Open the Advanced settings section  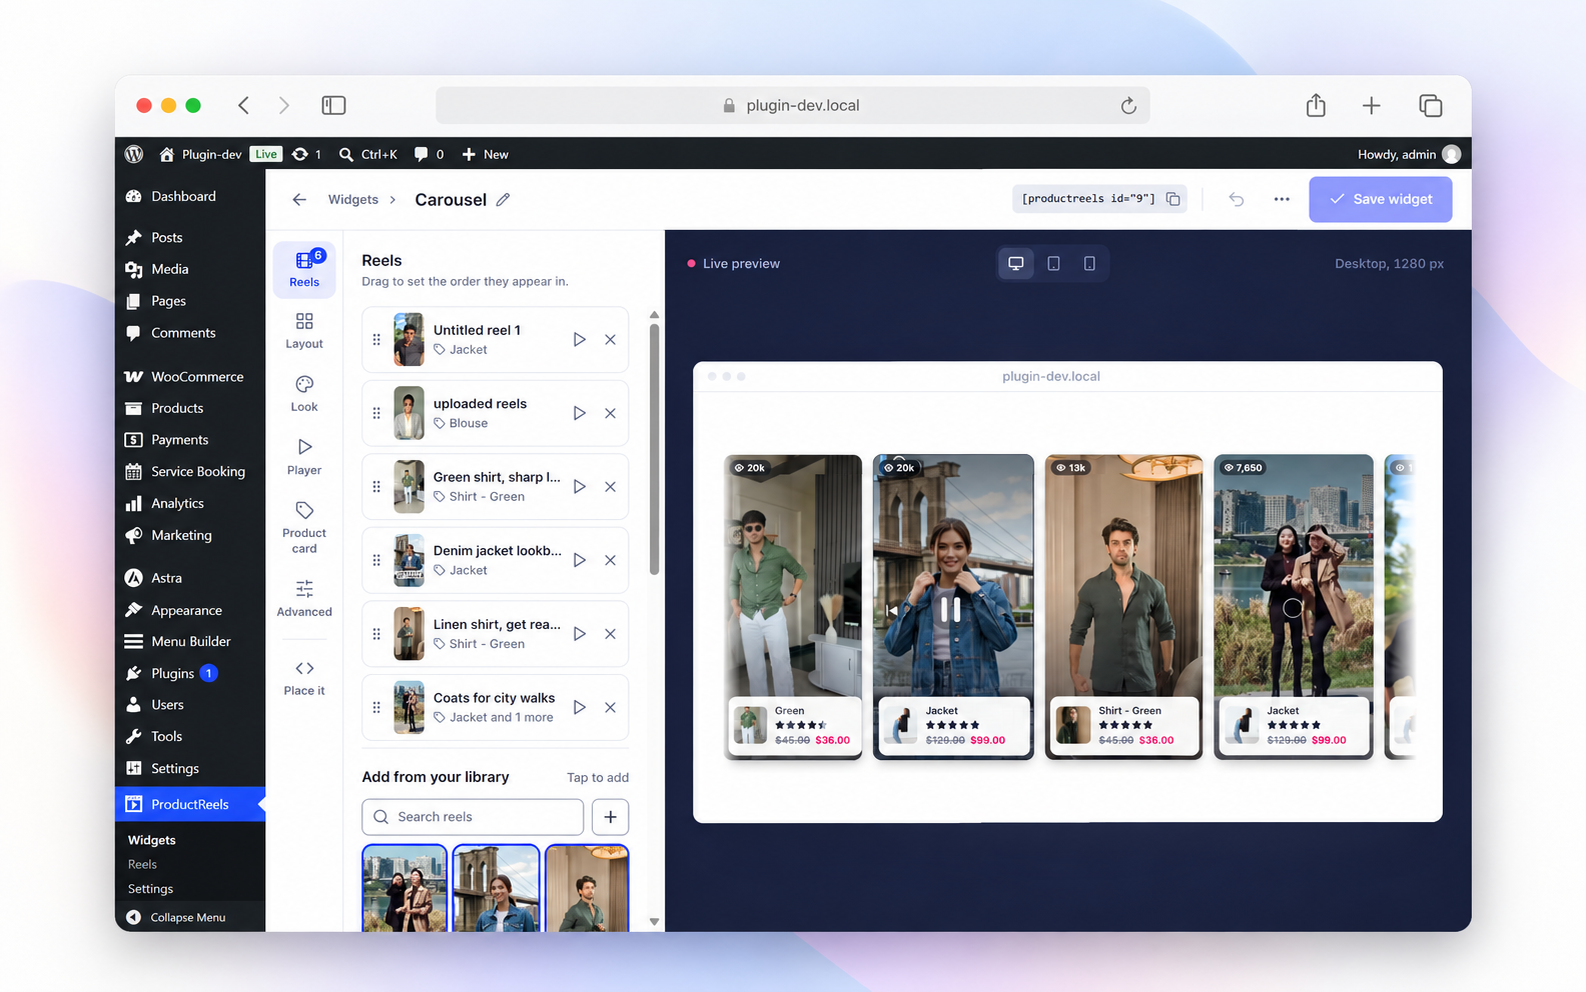coord(304,598)
